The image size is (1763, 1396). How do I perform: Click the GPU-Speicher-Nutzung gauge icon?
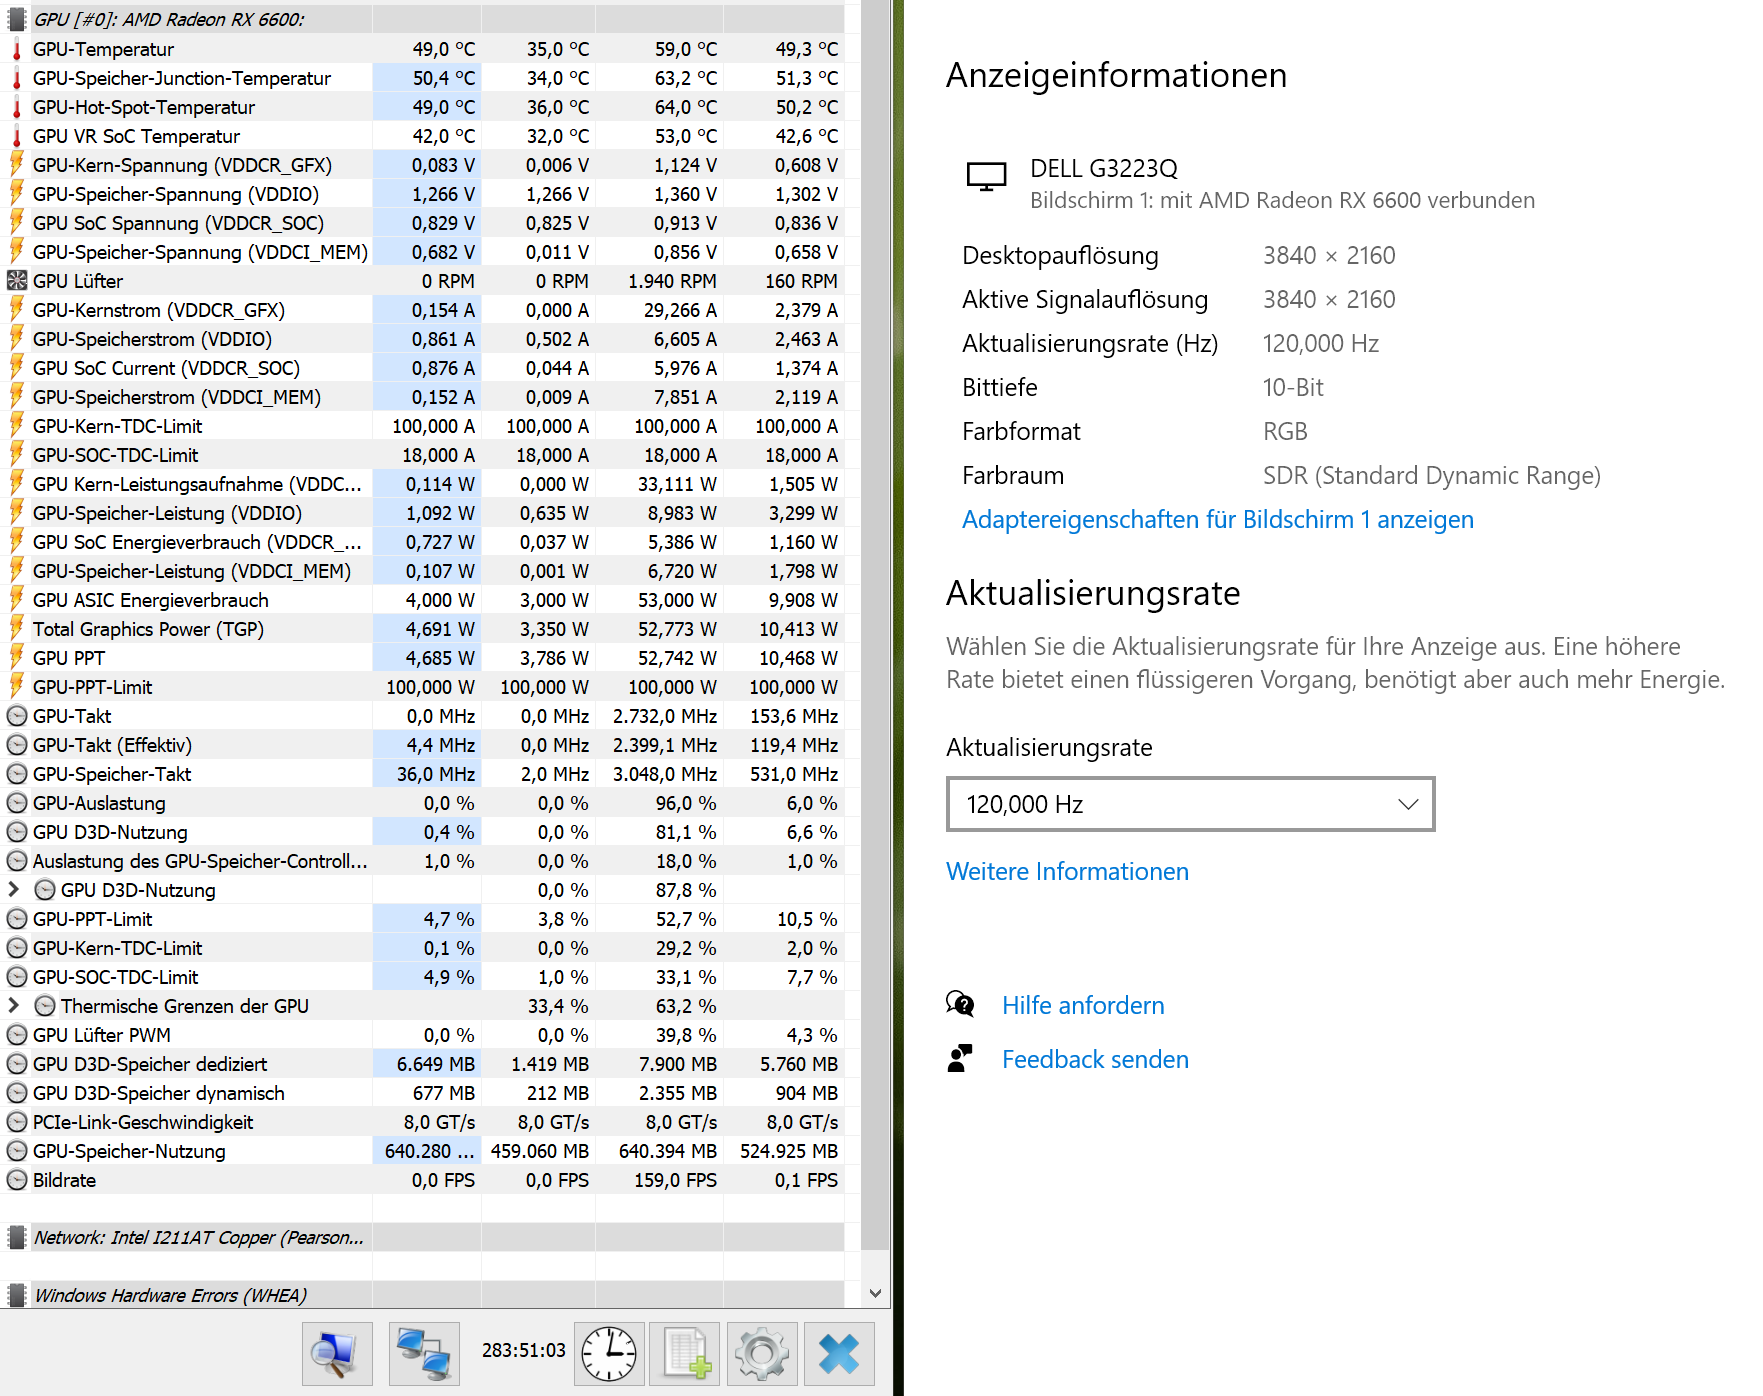pyautogui.click(x=17, y=1151)
